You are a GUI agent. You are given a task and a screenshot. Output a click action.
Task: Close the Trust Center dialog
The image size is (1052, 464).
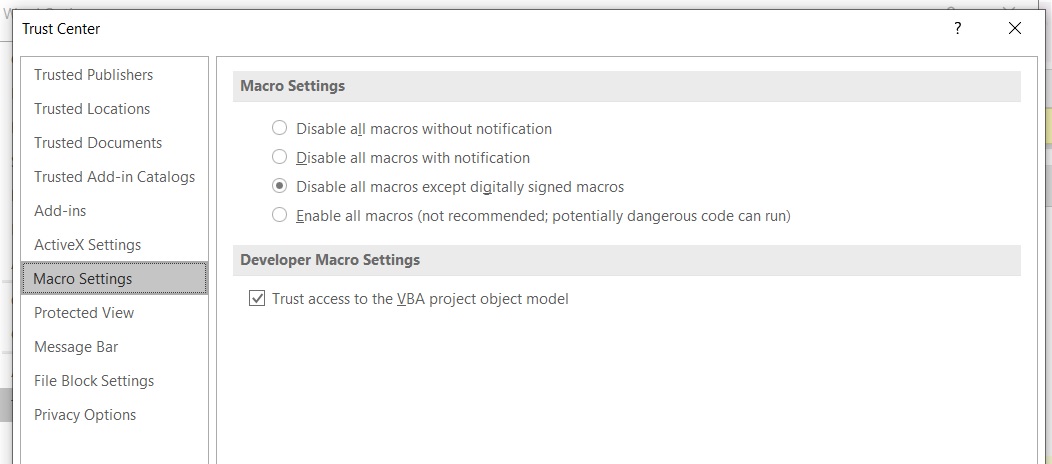pyautogui.click(x=1015, y=29)
